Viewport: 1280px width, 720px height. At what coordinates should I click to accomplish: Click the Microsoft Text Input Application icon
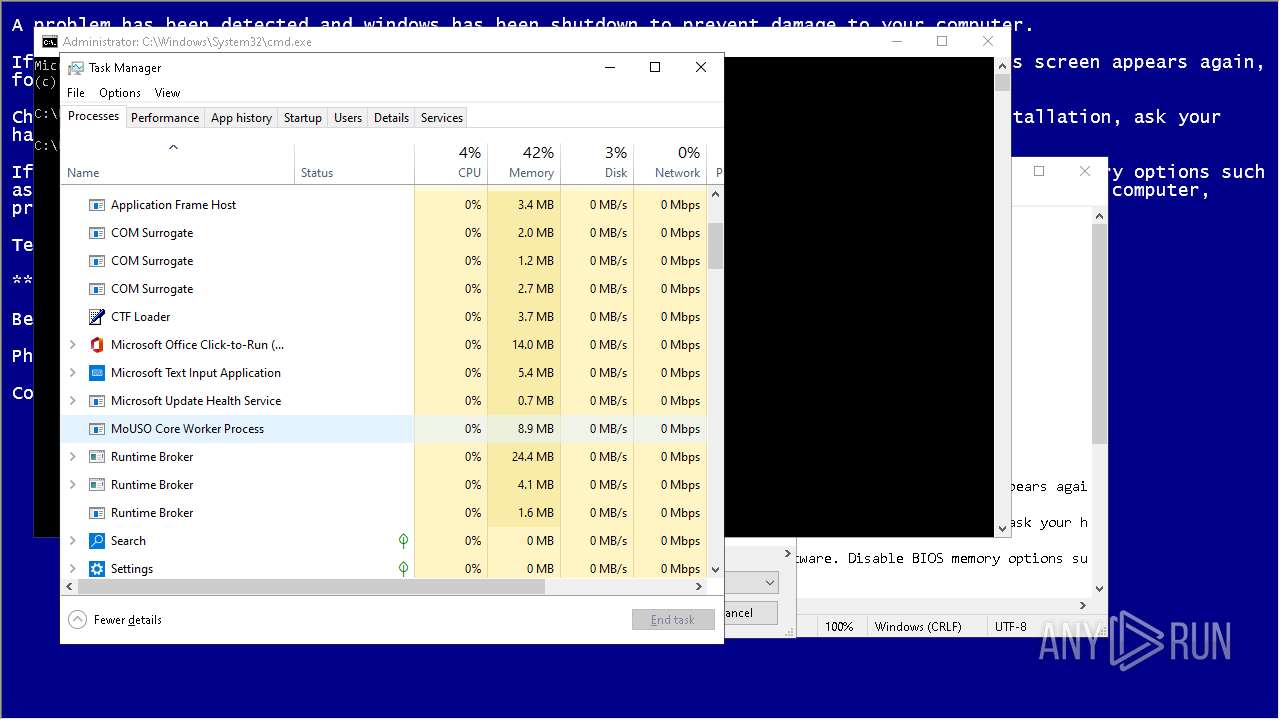click(97, 373)
